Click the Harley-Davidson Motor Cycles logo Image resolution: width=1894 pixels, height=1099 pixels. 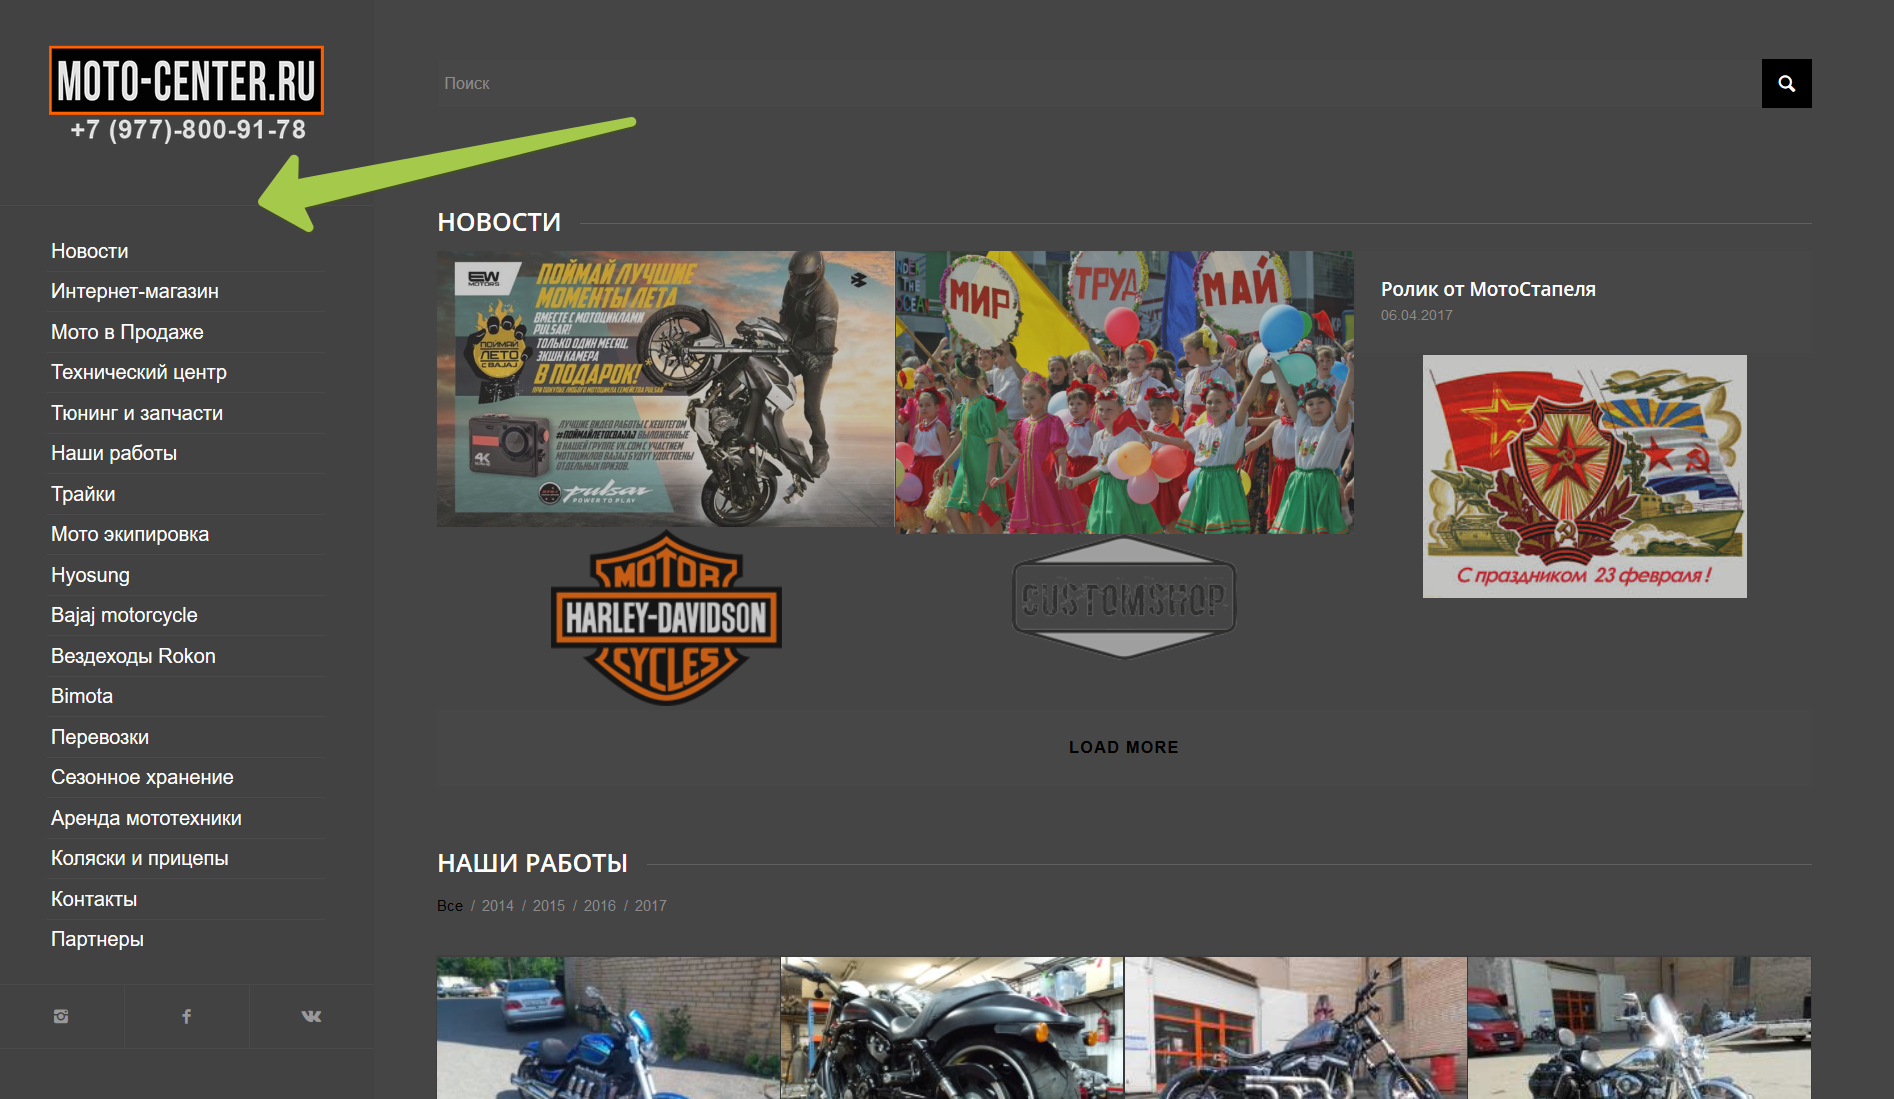click(x=666, y=618)
